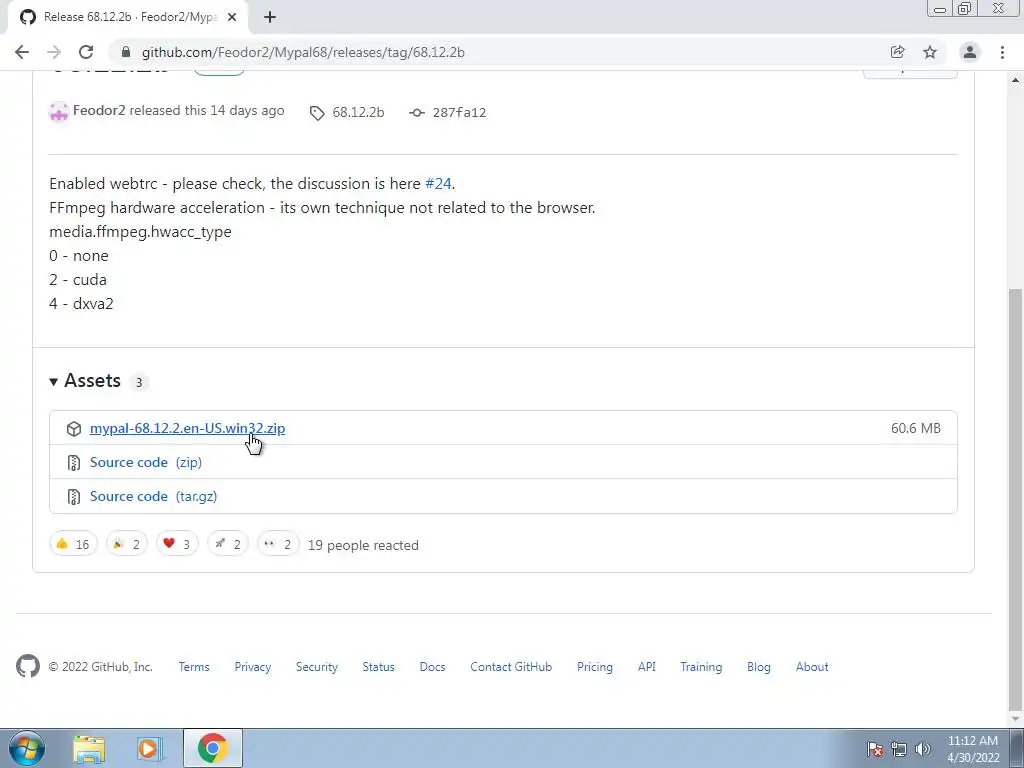
Task: Click the file icon for Source code (tar.gz)
Action: [74, 496]
